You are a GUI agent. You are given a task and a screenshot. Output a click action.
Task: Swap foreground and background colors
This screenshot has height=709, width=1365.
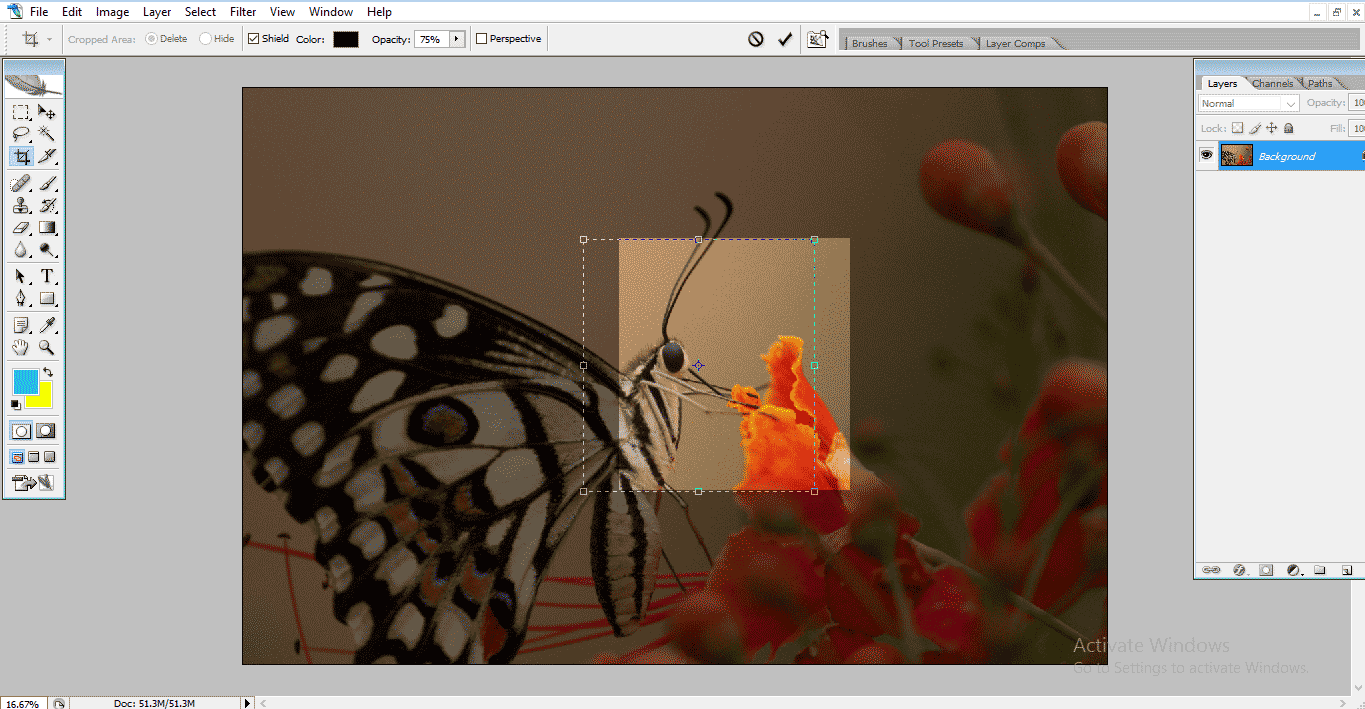(x=47, y=372)
